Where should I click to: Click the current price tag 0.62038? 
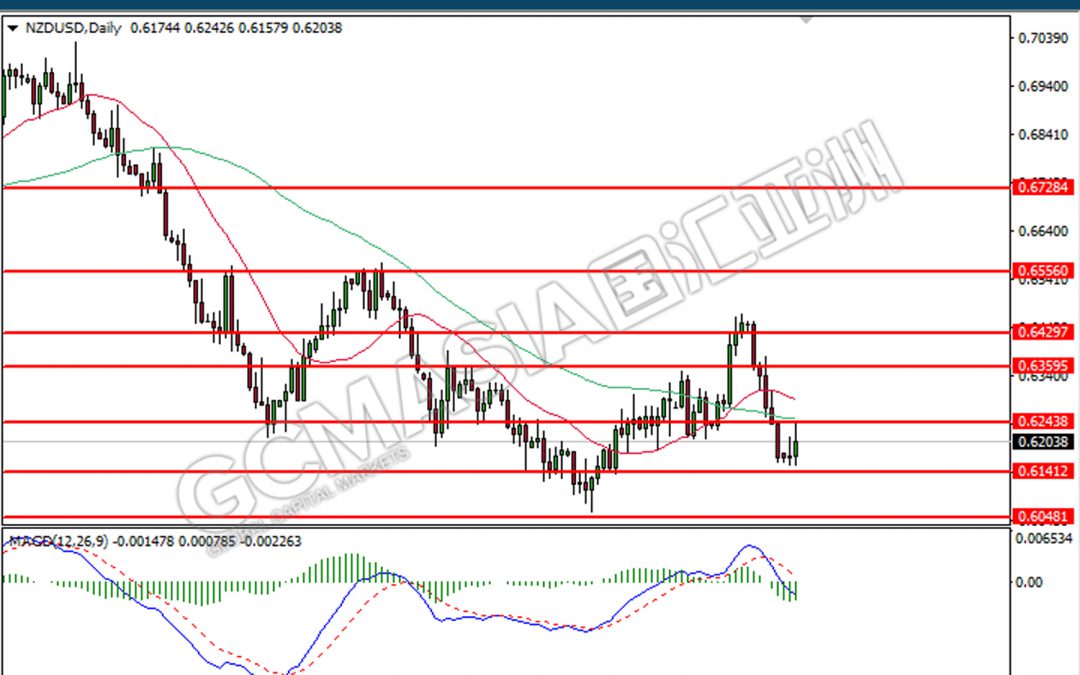pyautogui.click(x=1043, y=442)
